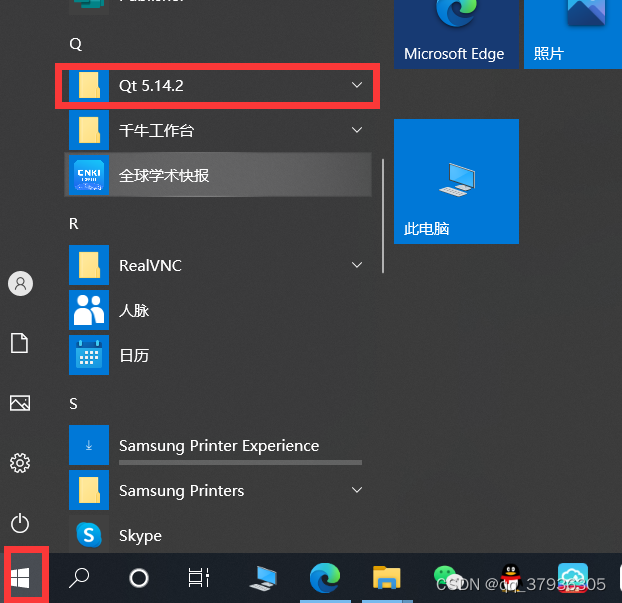Viewport: 622px width, 603px height.
Task: Open 千牛工作台 folder icon
Action: (89, 130)
